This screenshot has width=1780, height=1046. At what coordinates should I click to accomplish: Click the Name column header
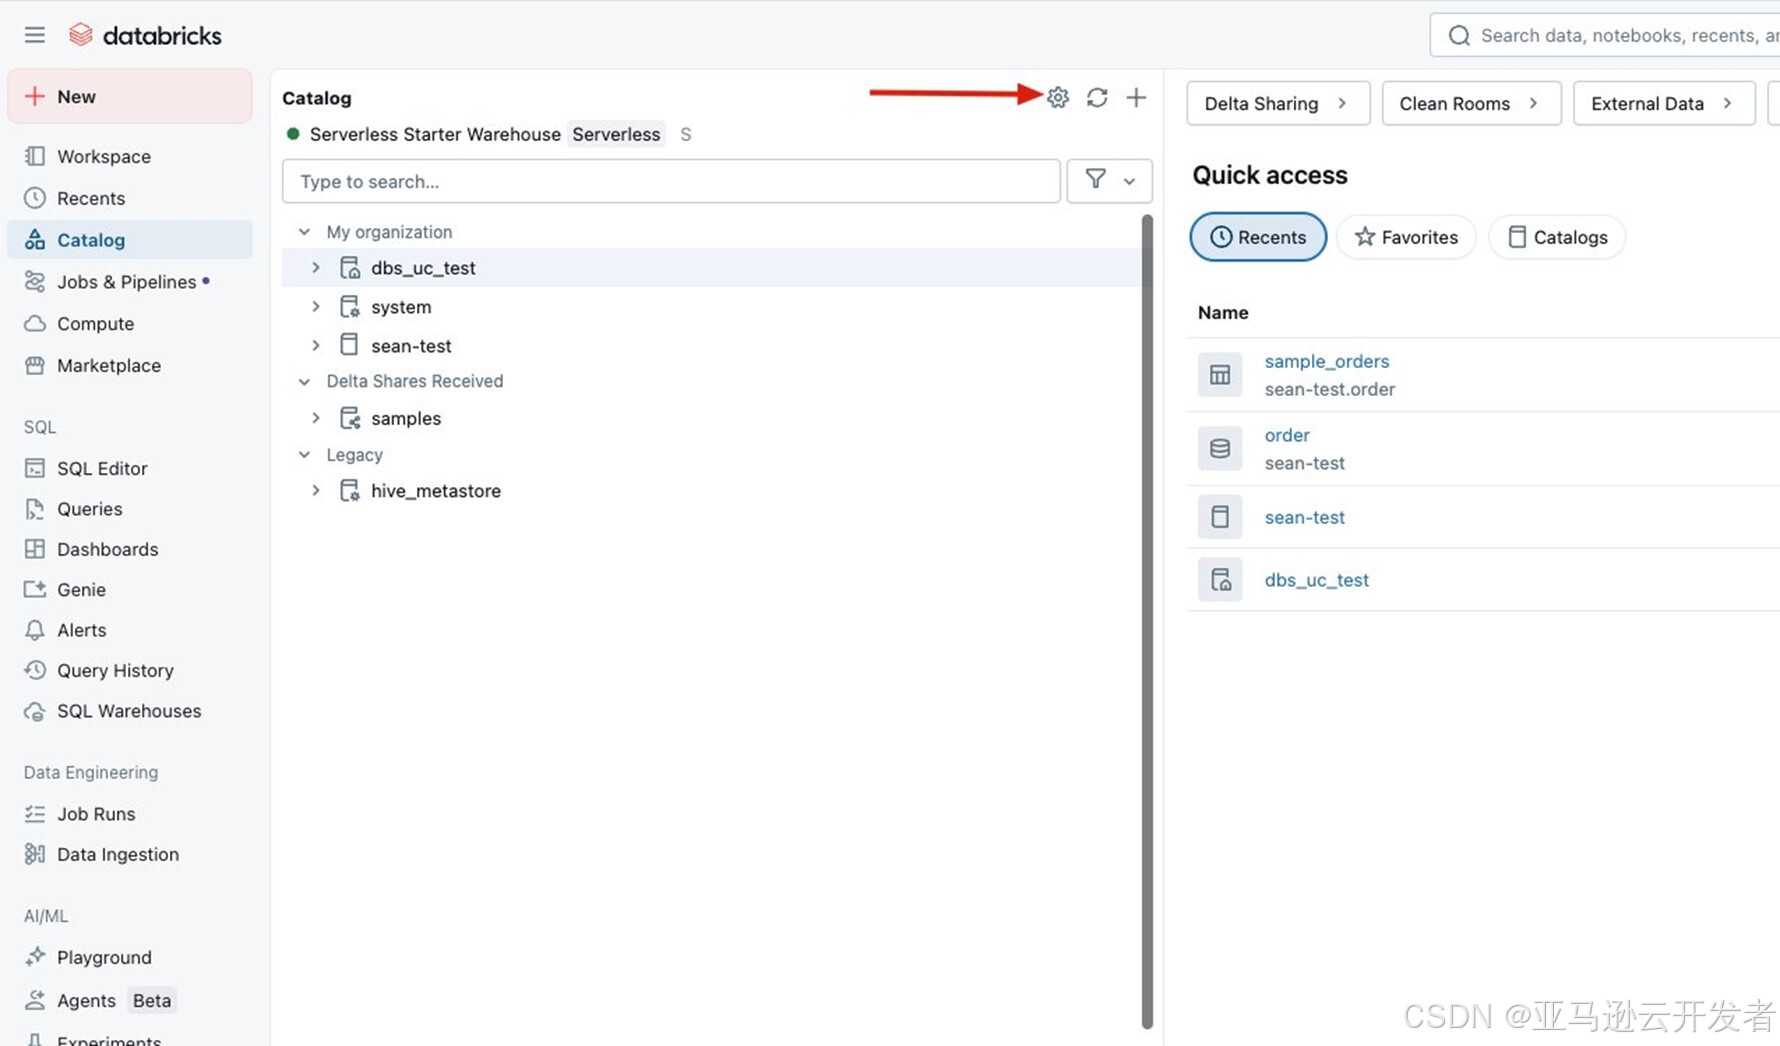coord(1223,313)
